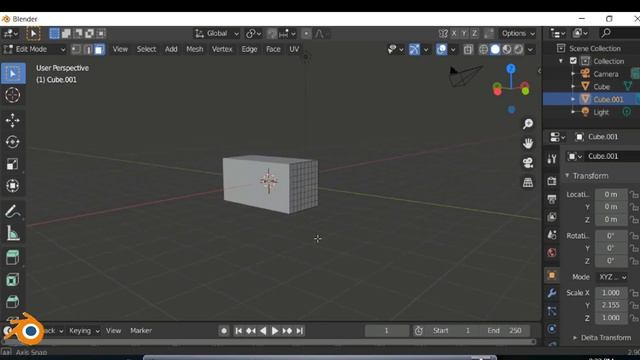Select the Extrude Region tool
This screenshot has width=640, height=360.
point(13,258)
